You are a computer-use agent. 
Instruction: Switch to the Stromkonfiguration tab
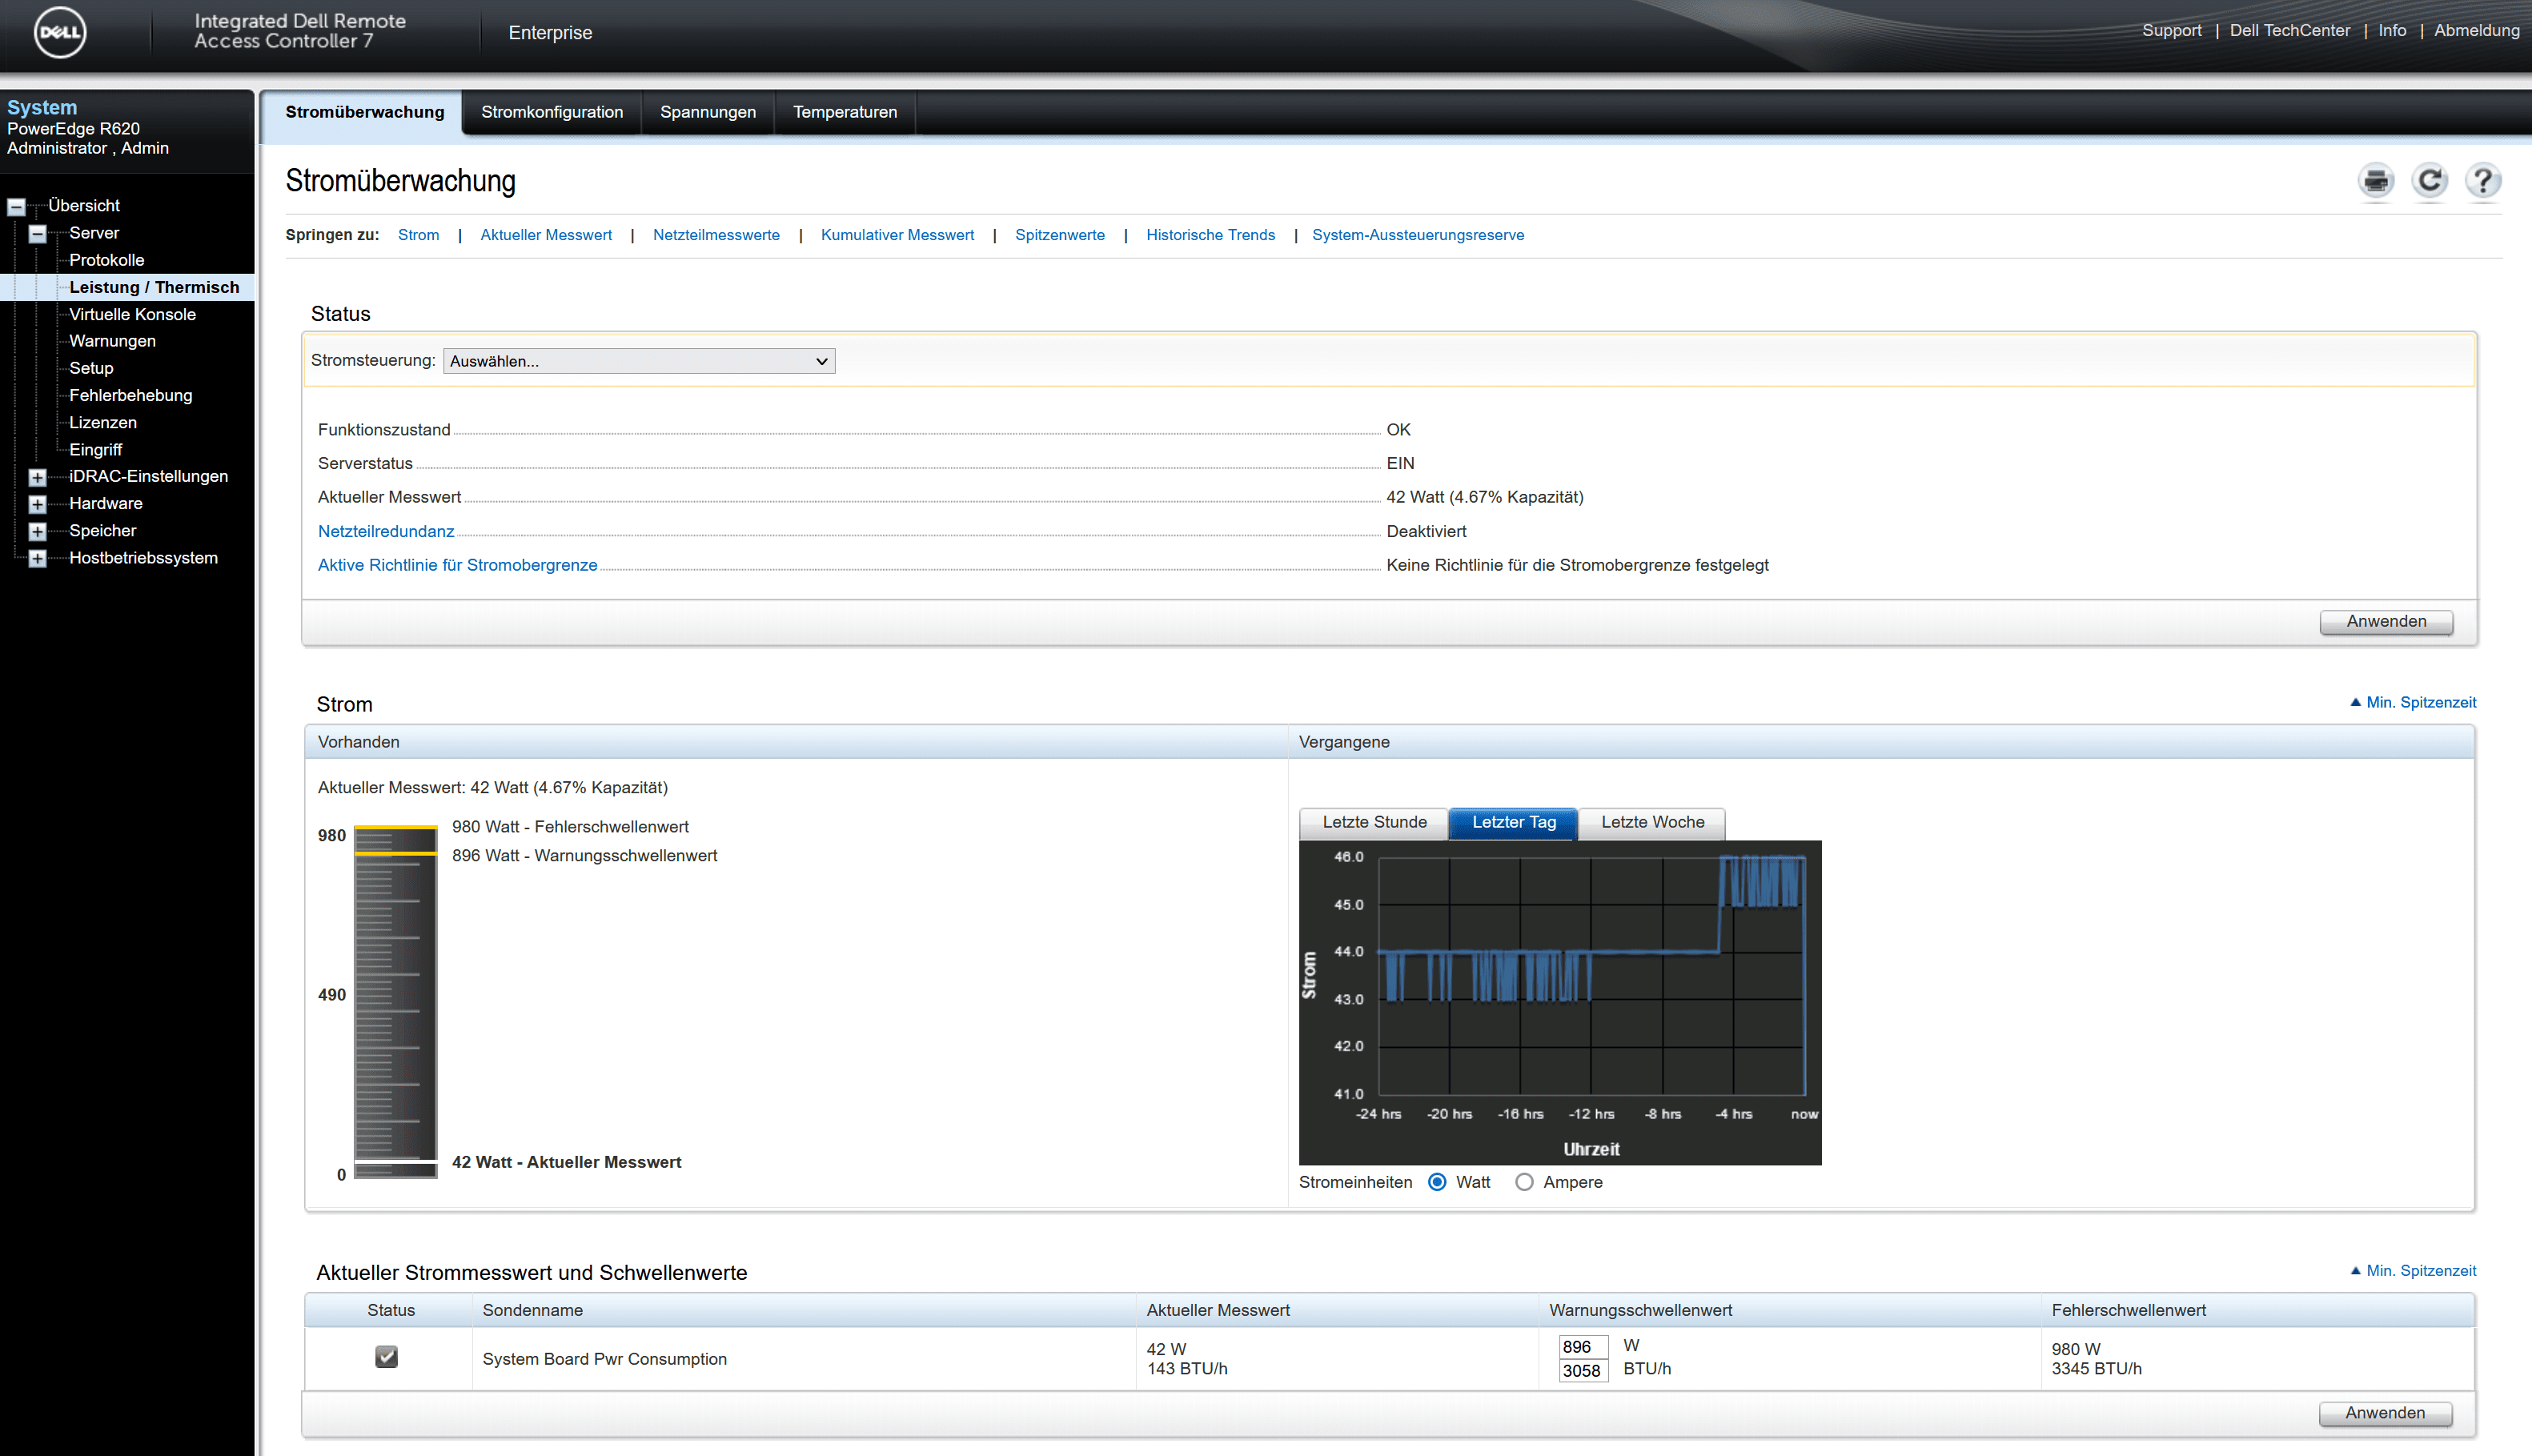(552, 112)
